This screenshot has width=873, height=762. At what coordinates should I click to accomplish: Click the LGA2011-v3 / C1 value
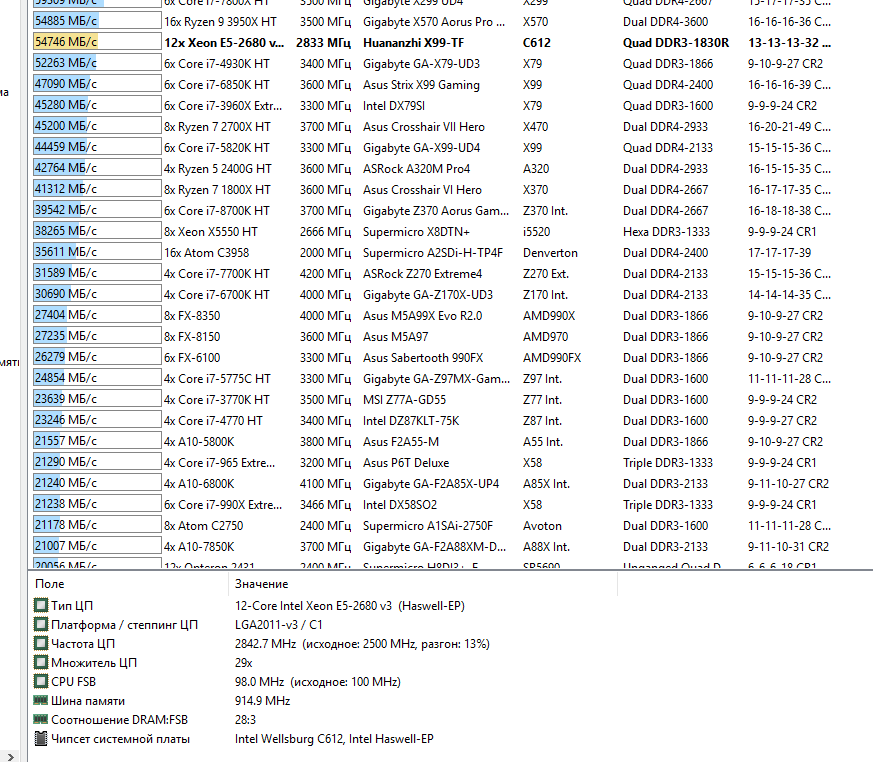click(278, 625)
